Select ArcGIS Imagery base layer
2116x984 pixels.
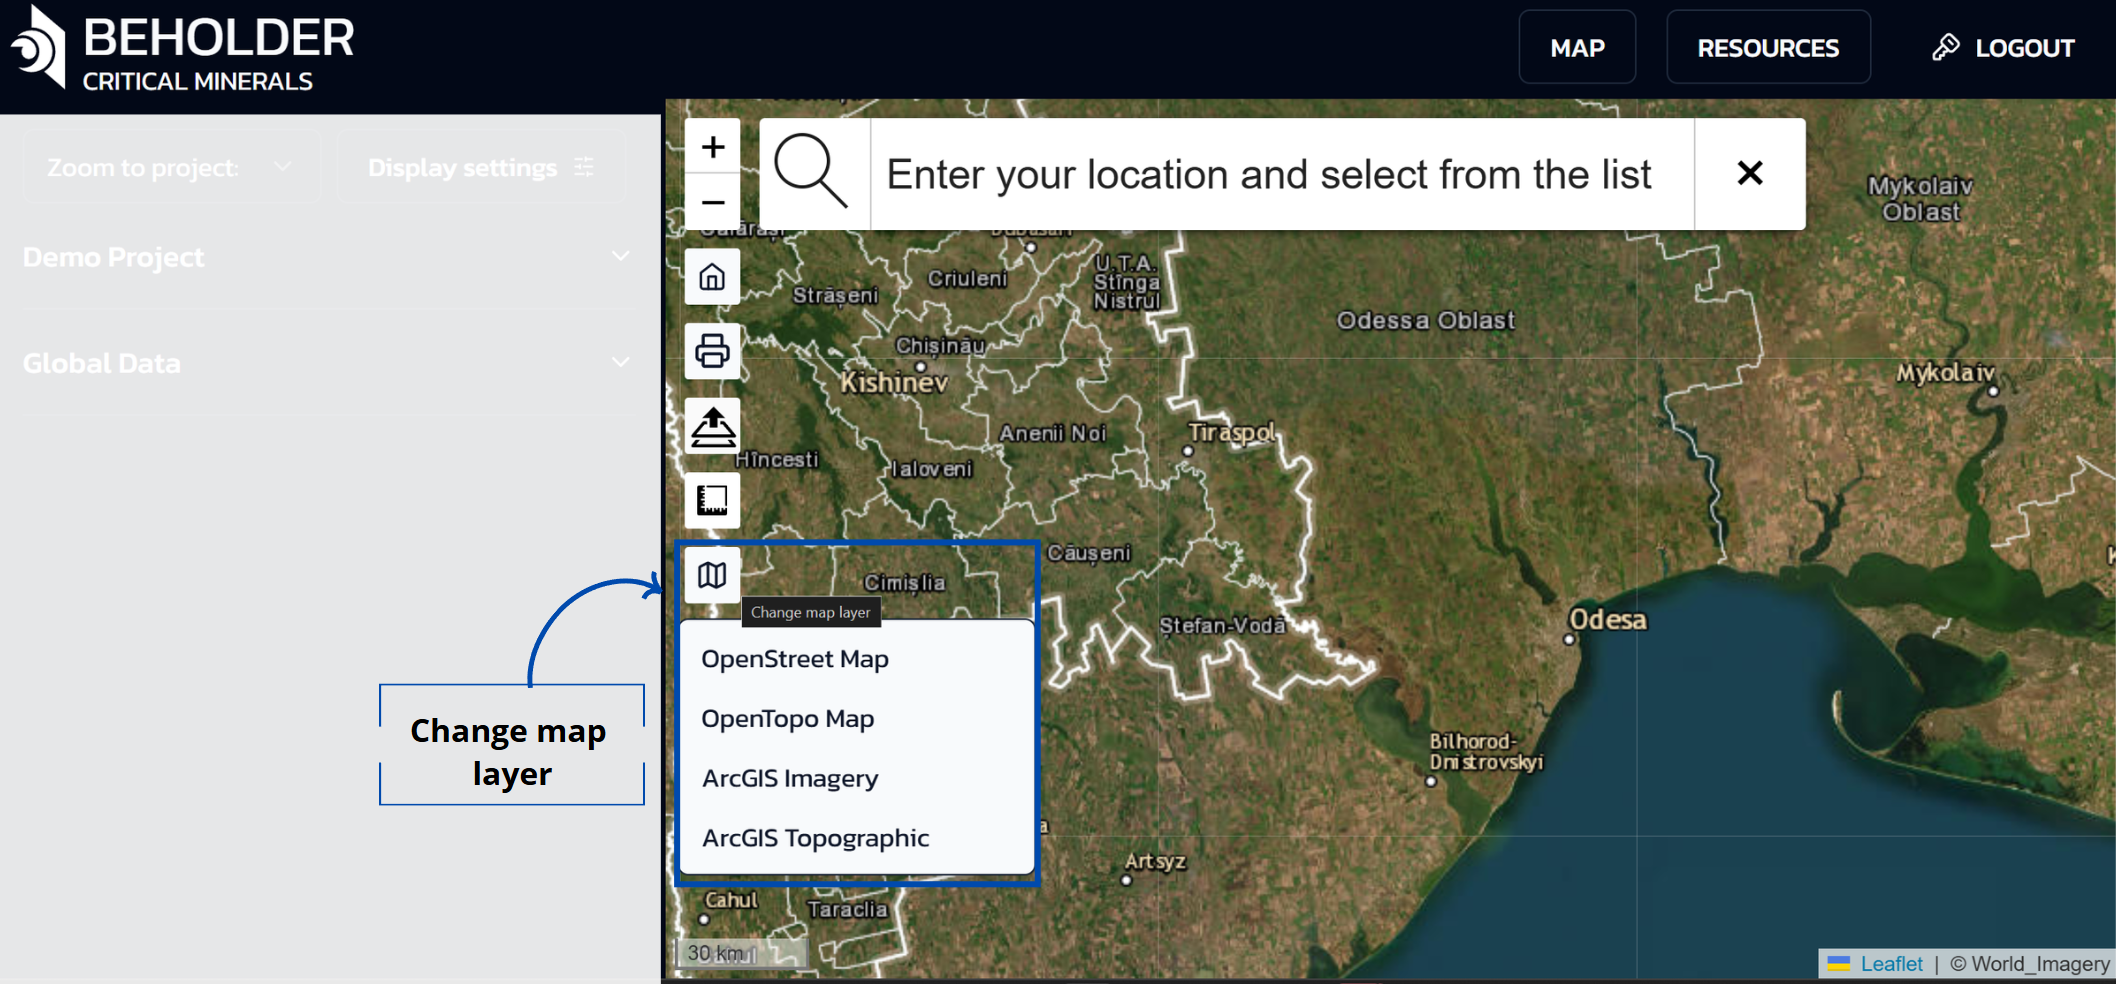pyautogui.click(x=790, y=778)
